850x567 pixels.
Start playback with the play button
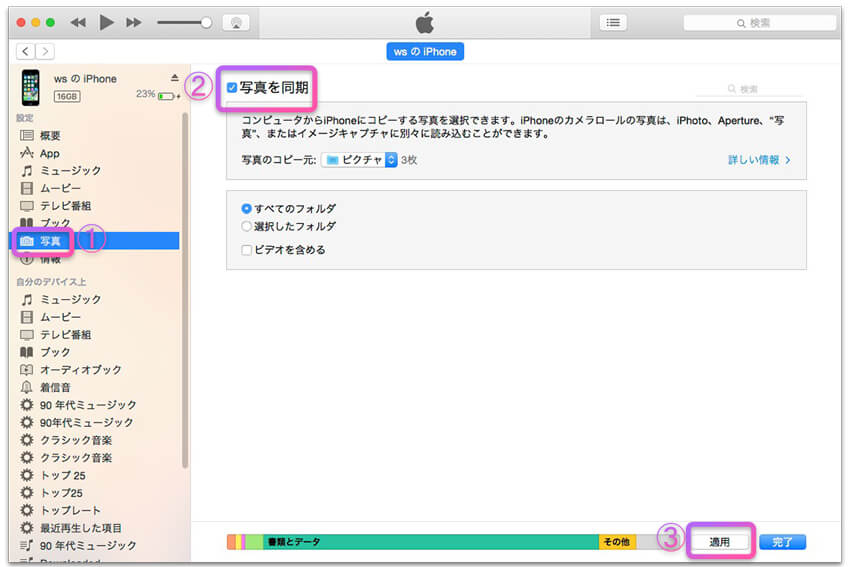(x=107, y=22)
